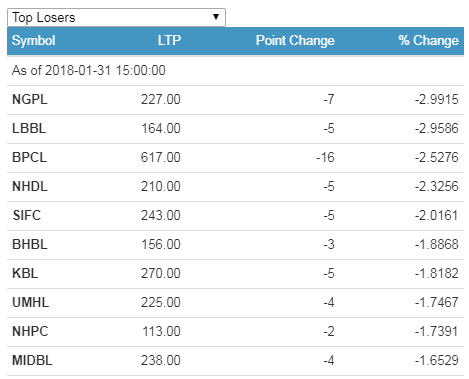Click the dropdown arrow beside Top Losers

[x=216, y=17]
